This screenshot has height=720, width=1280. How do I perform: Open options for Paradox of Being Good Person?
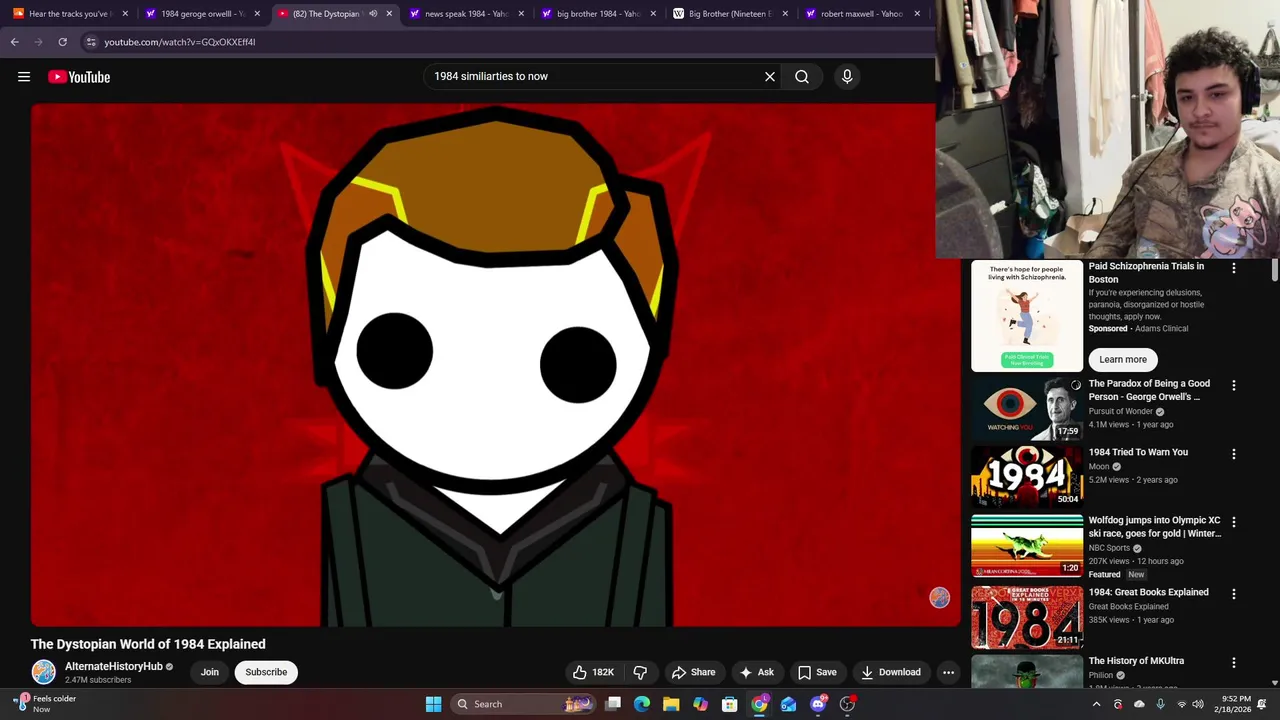pos(1233,385)
